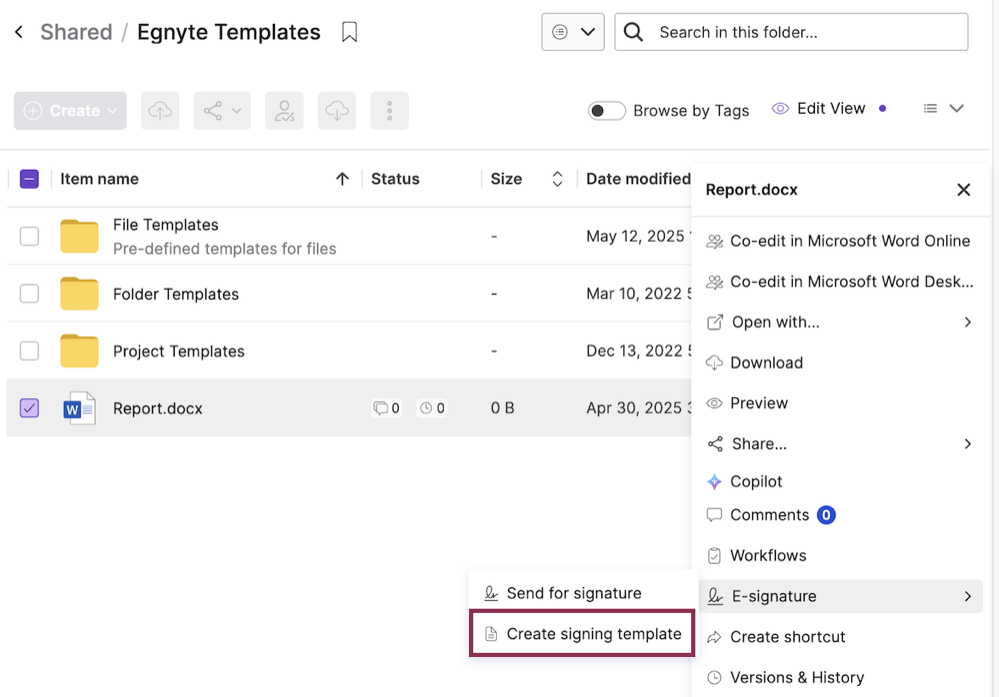Toggle Browse by Tags switch

pos(606,111)
